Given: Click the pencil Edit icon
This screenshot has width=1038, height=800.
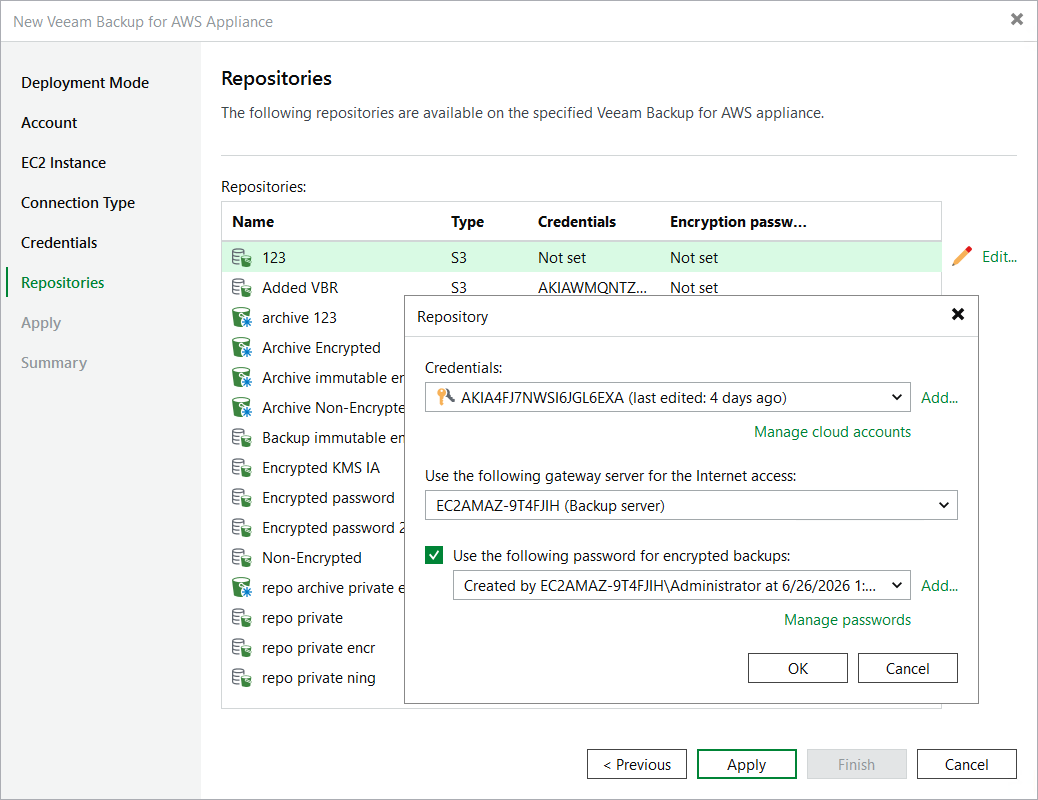Looking at the screenshot, I should (x=962, y=256).
